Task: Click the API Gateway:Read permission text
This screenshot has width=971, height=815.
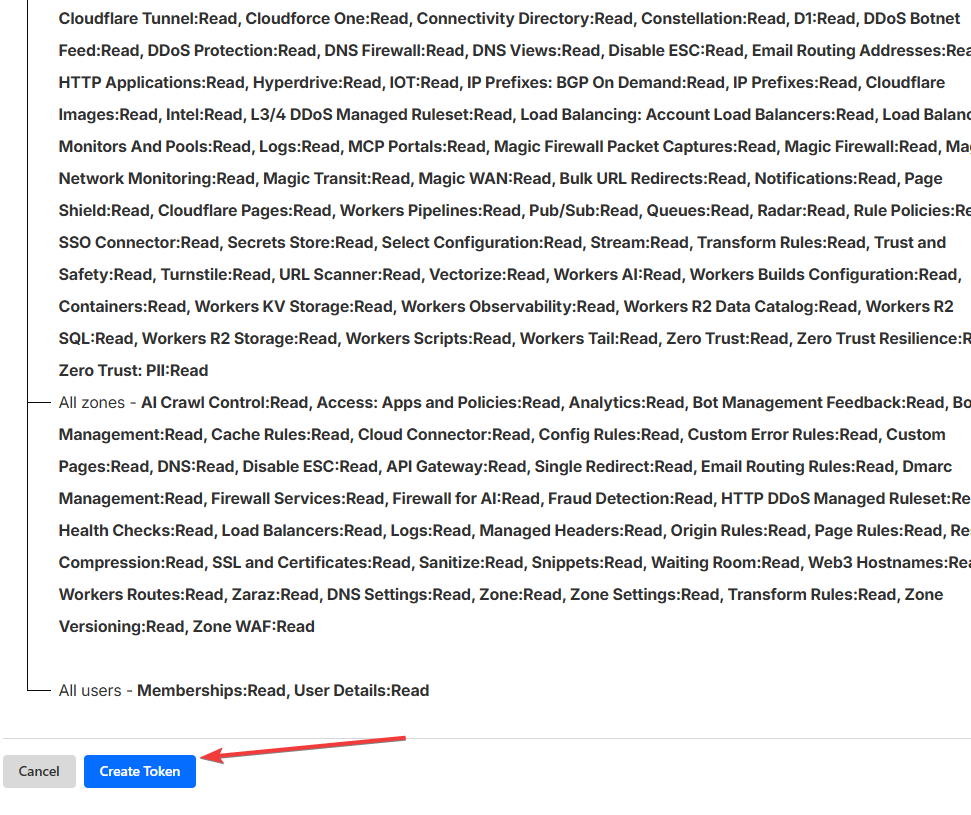Action: [457, 466]
